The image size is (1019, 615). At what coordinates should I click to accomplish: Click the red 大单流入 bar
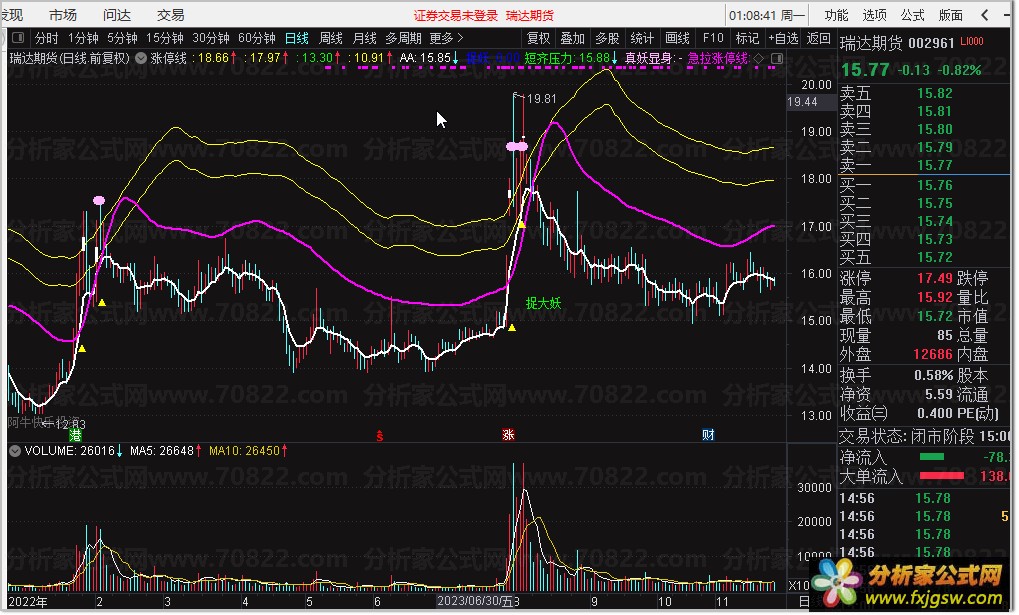[942, 476]
